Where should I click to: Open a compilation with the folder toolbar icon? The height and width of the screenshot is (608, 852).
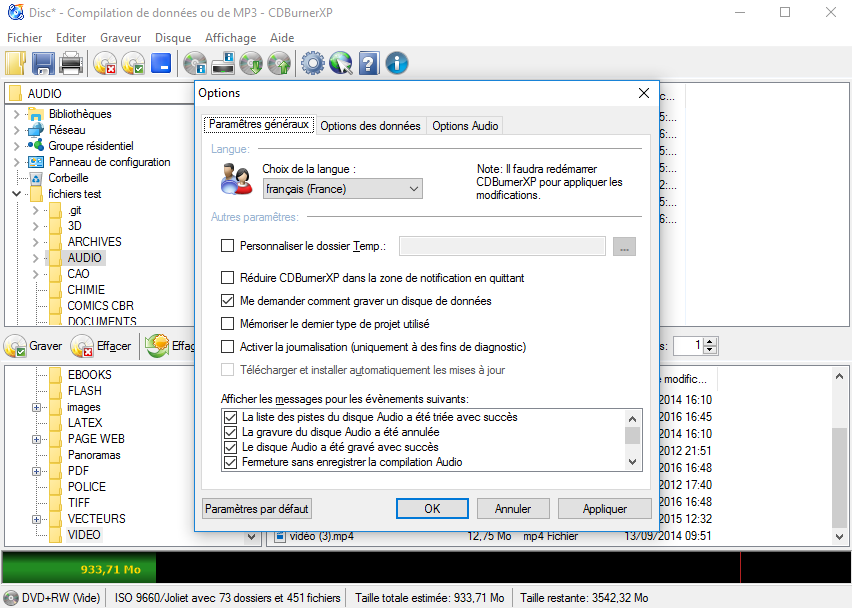(x=16, y=63)
